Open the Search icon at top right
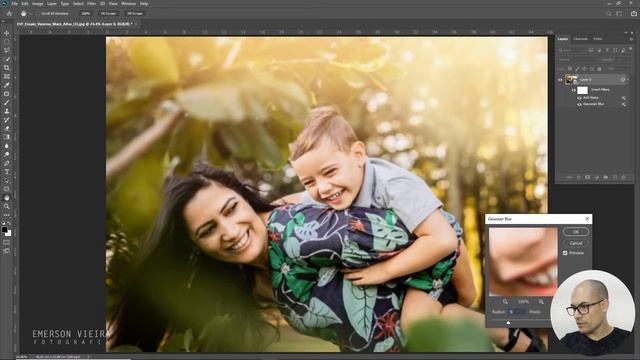The image size is (640, 360). (609, 13)
